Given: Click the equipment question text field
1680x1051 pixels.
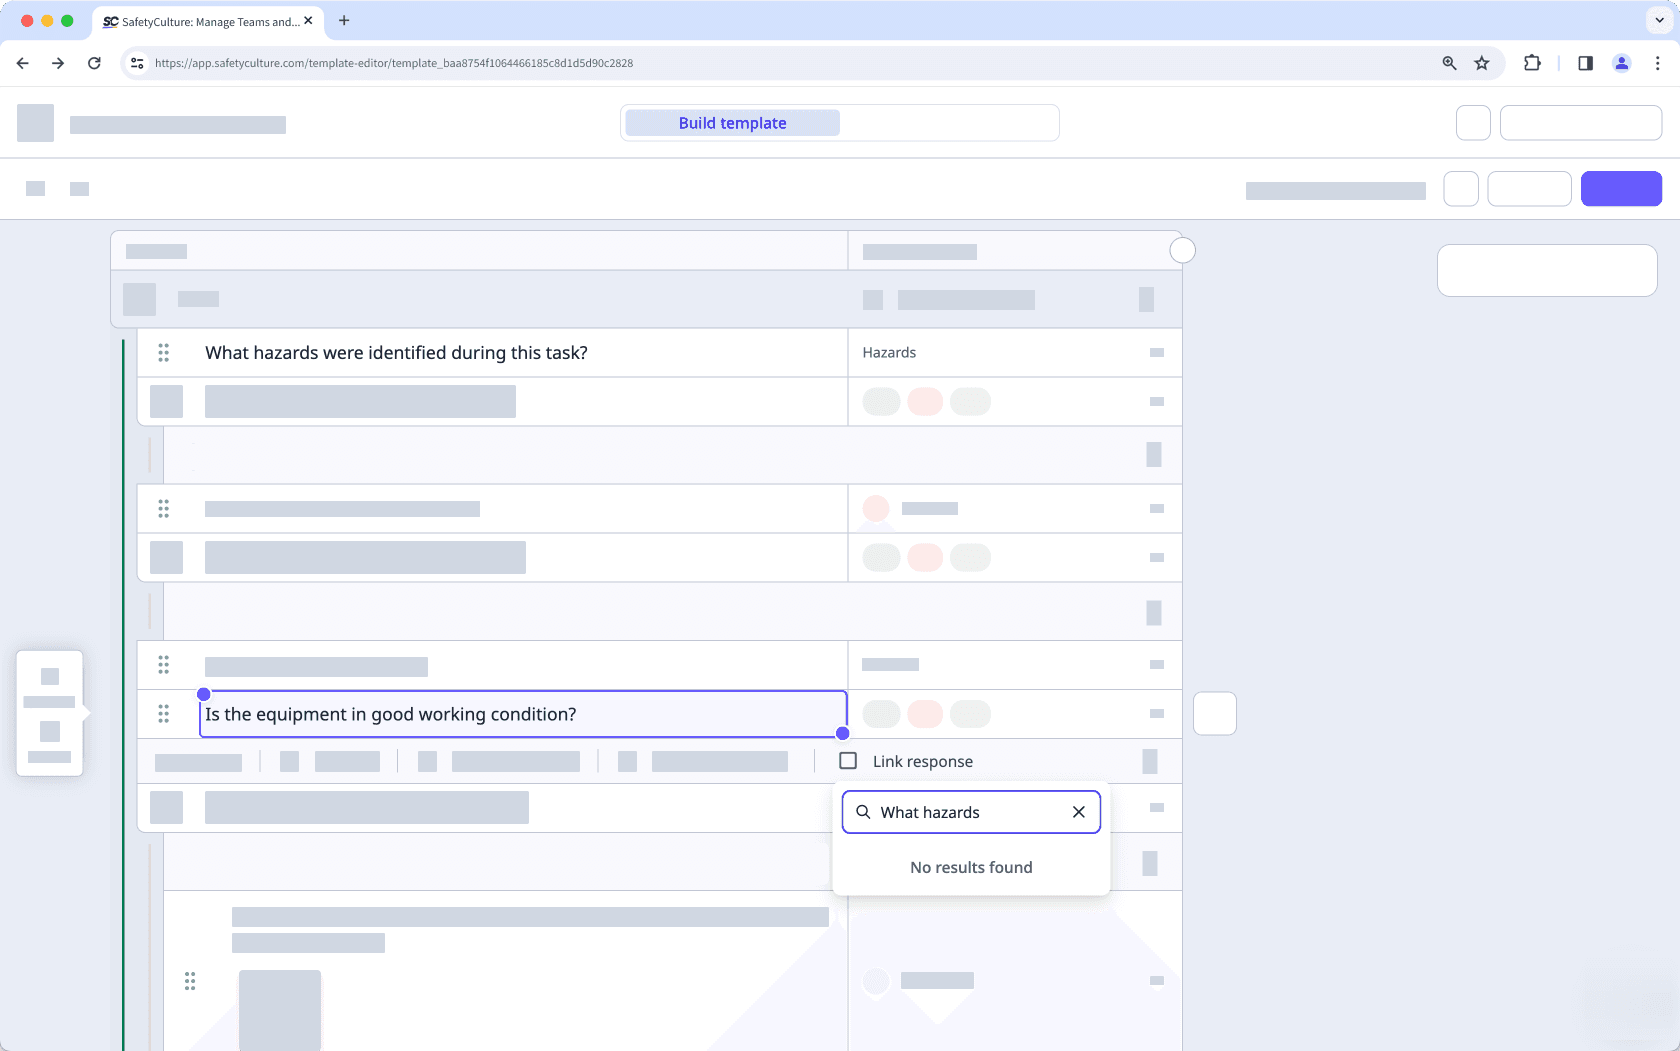Looking at the screenshot, I should tap(520, 714).
